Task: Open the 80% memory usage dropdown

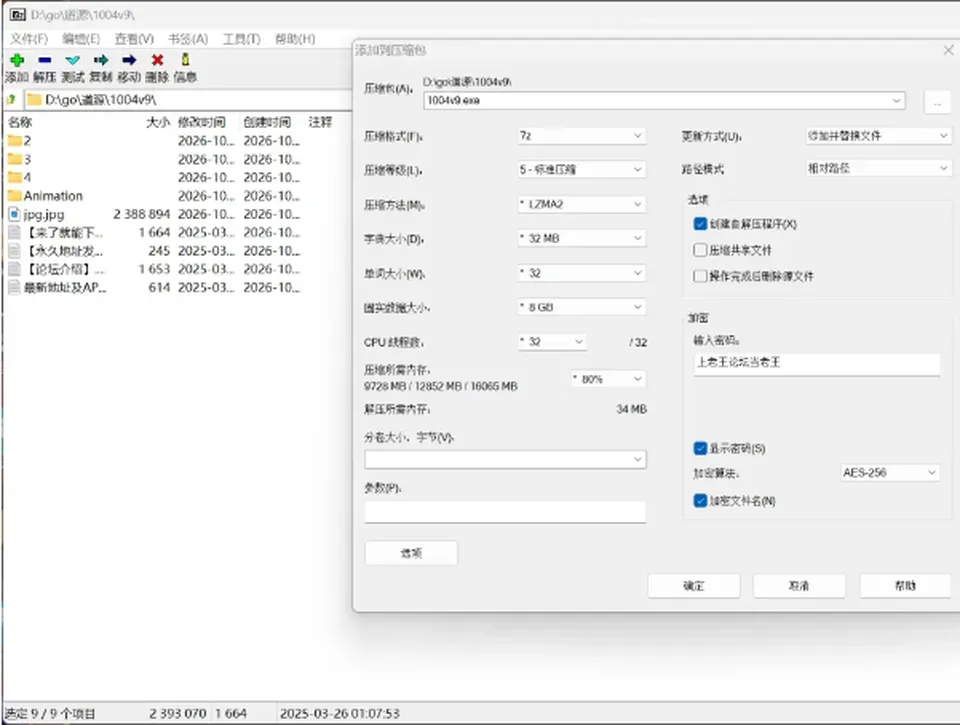Action: (609, 379)
